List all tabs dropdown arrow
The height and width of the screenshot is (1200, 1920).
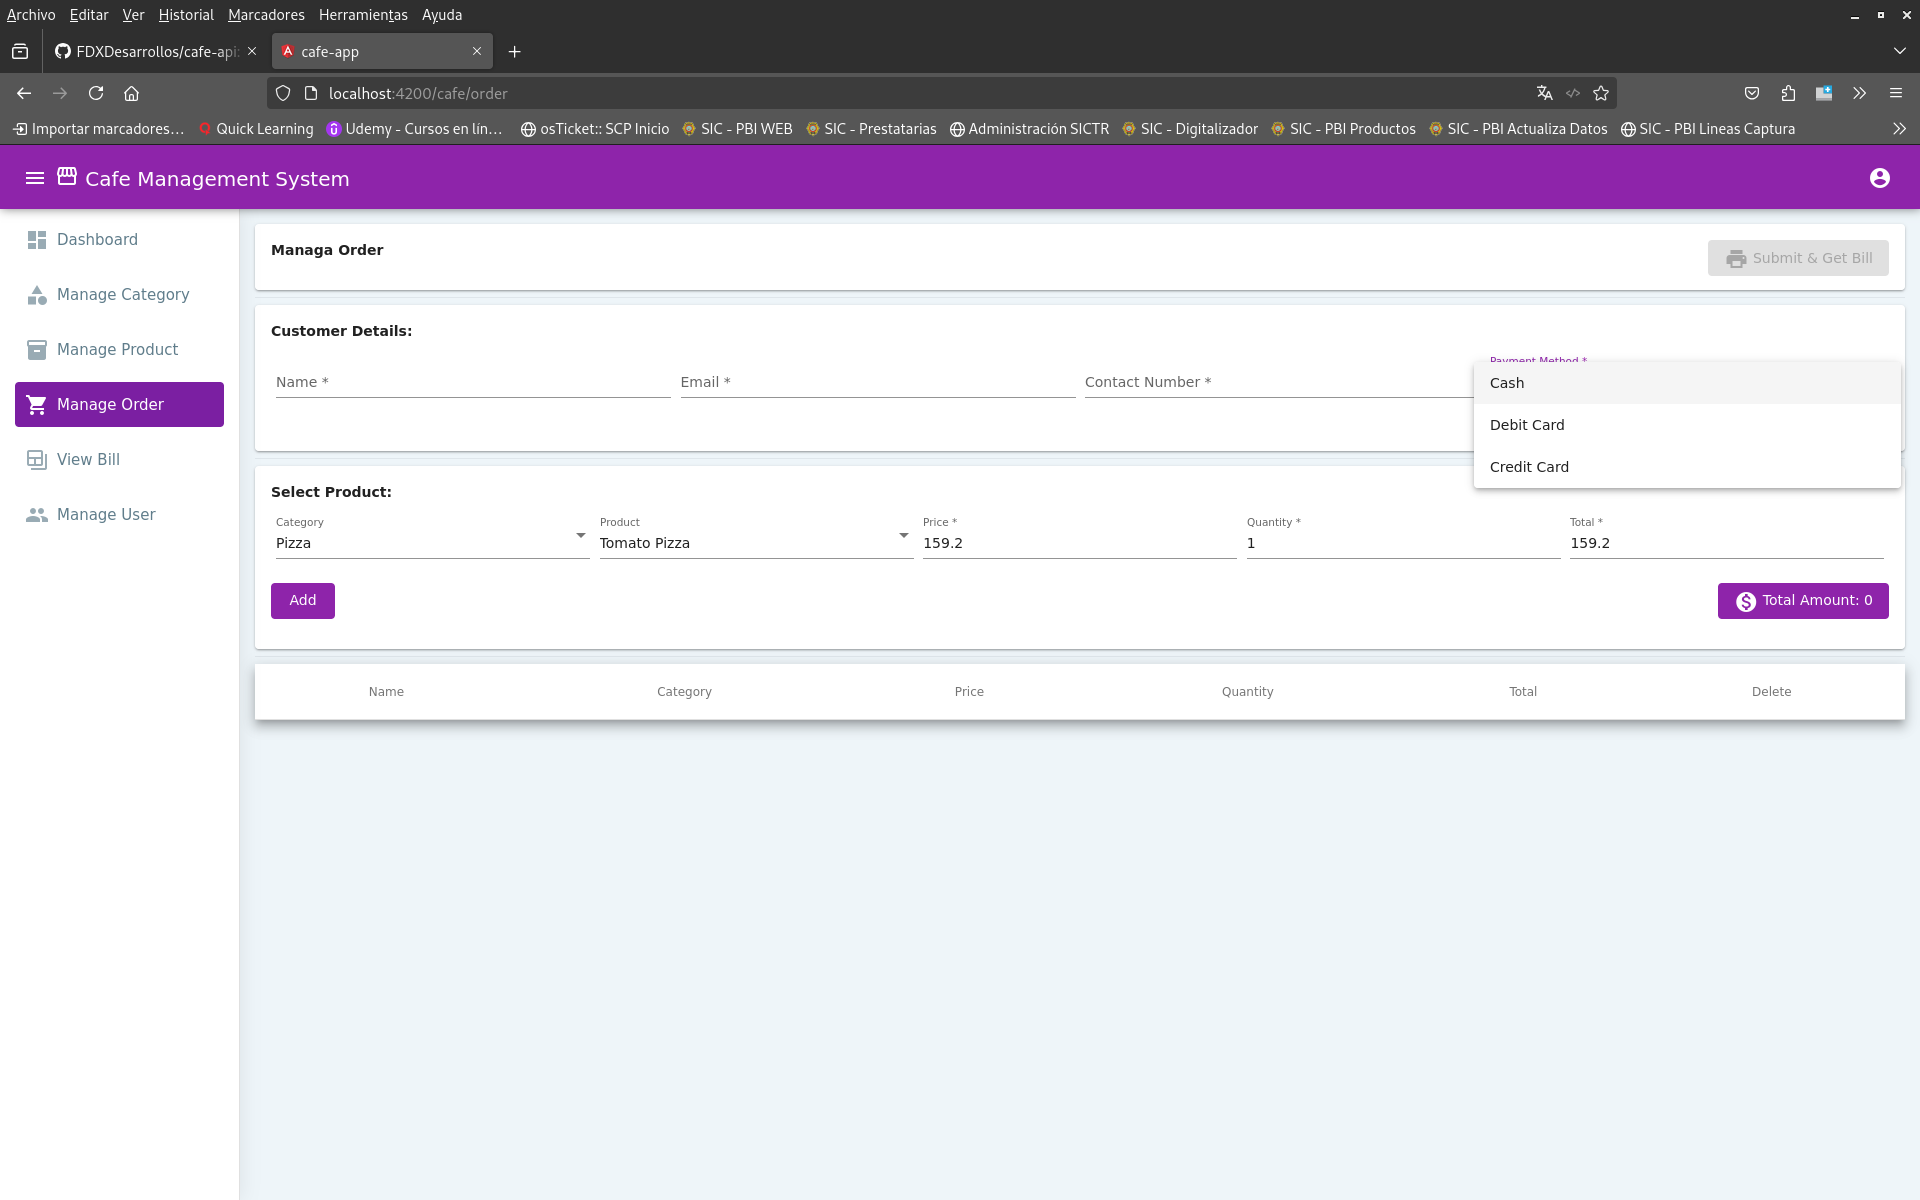click(1899, 51)
